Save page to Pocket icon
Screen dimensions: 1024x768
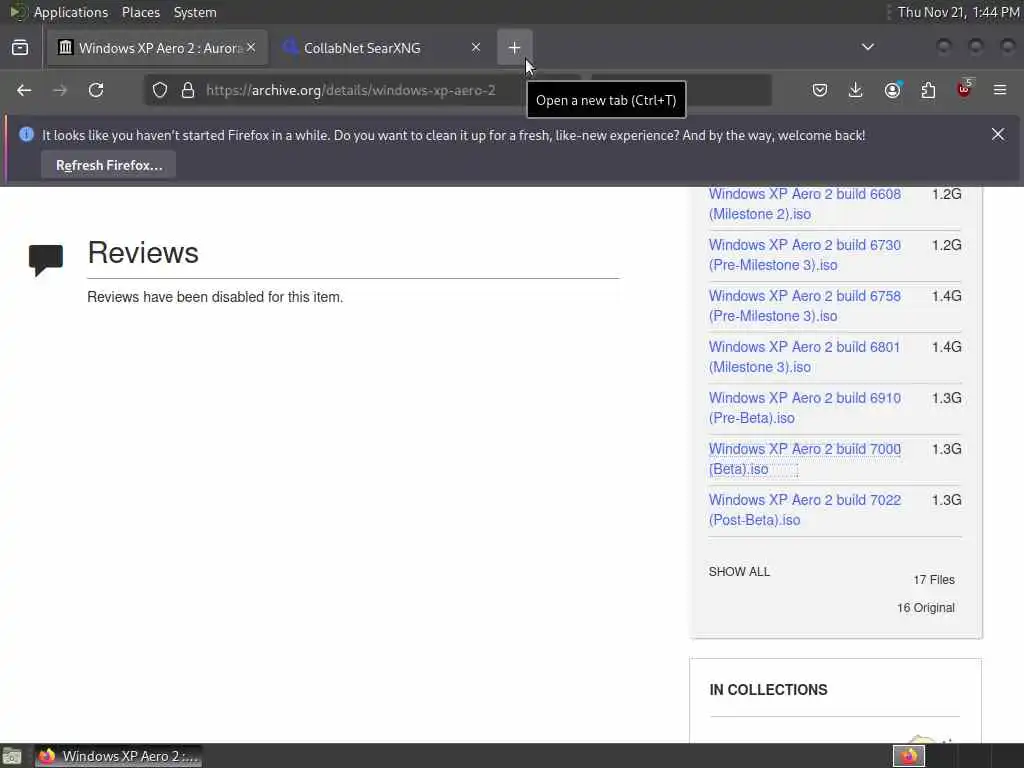coord(820,90)
